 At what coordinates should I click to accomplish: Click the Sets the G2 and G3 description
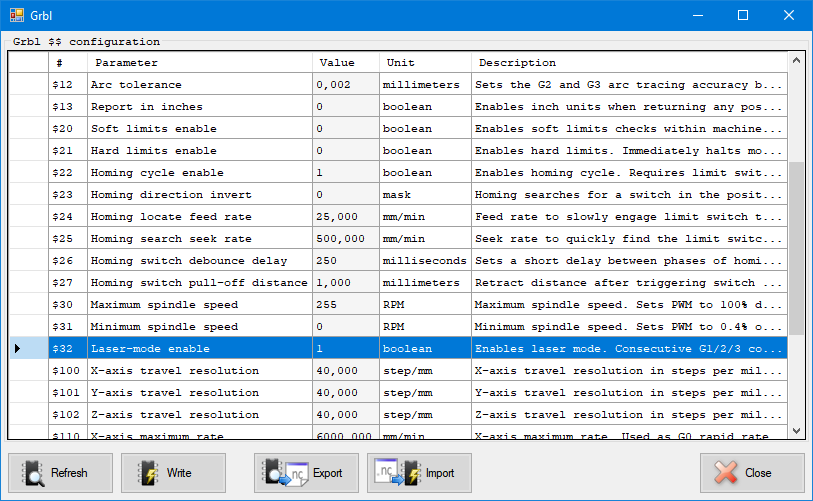tap(629, 85)
